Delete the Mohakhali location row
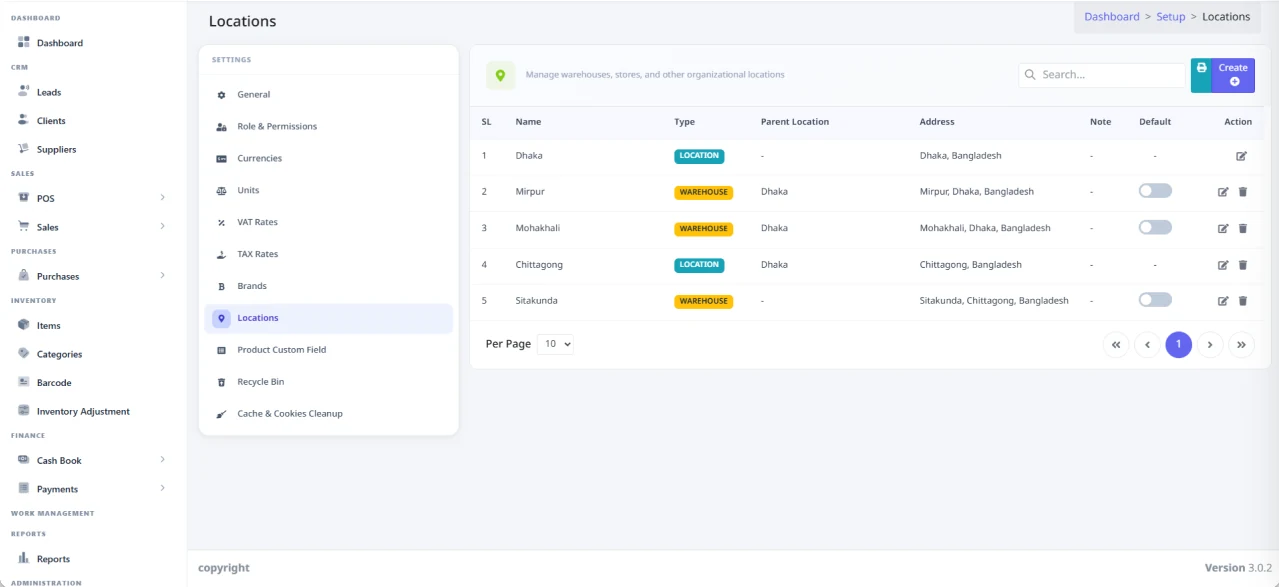 click(x=1243, y=228)
